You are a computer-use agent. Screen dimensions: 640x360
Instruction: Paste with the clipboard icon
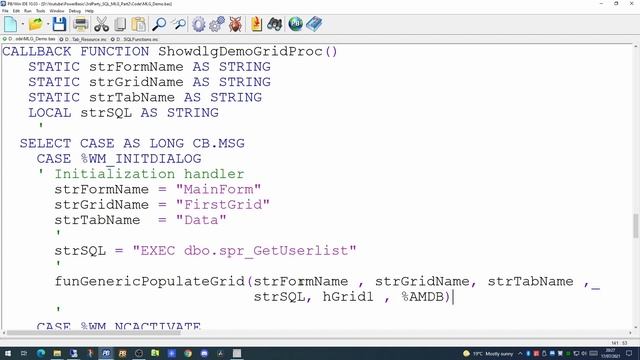(138, 24)
